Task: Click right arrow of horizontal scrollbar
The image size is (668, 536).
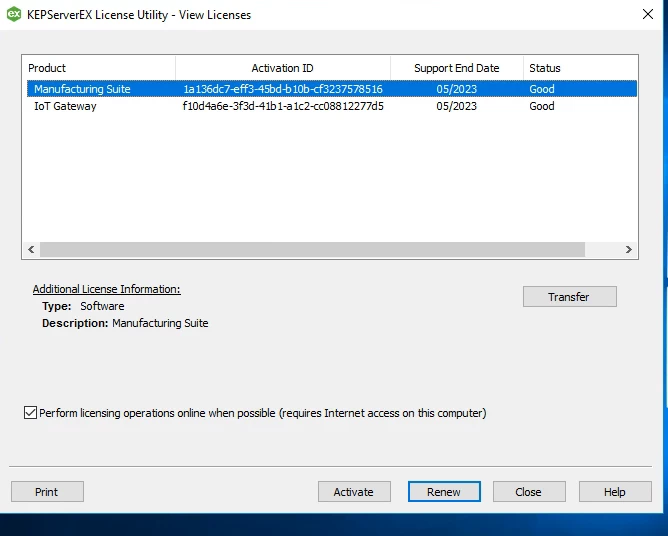Action: click(628, 249)
